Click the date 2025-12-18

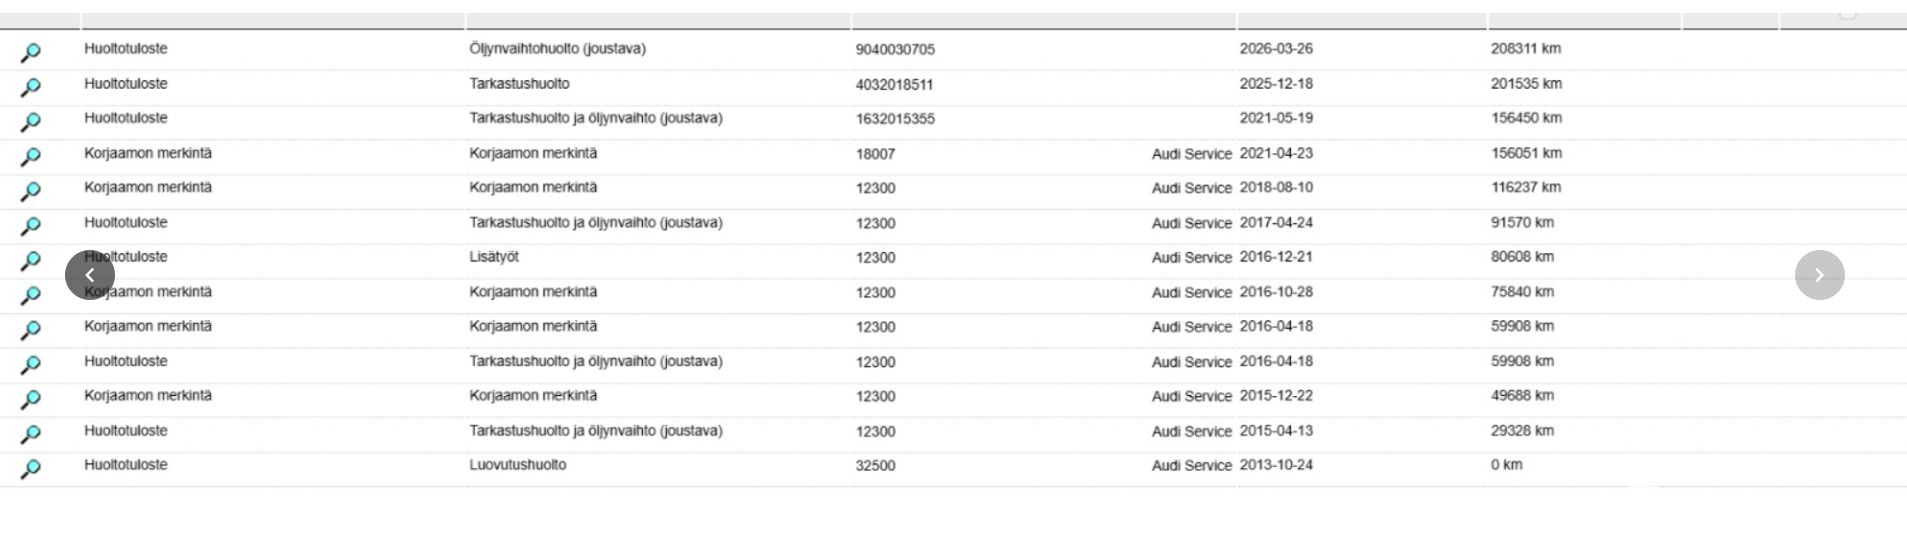1276,84
